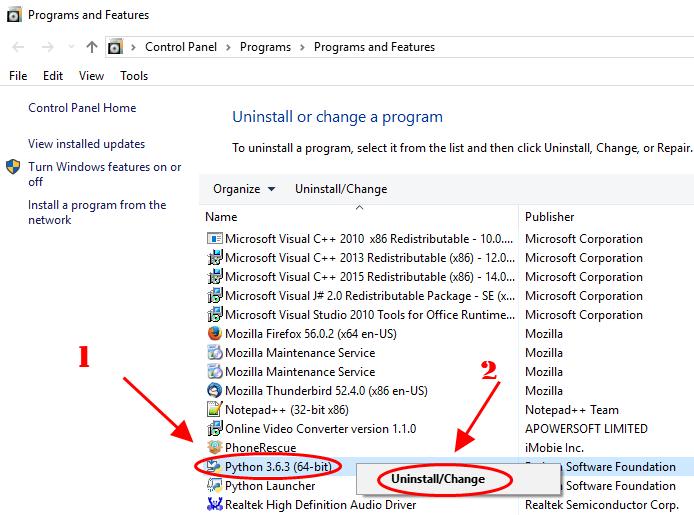The image size is (694, 515).
Task: Click publisher APOWERSOFT LIMITED cell
Action: point(586,429)
